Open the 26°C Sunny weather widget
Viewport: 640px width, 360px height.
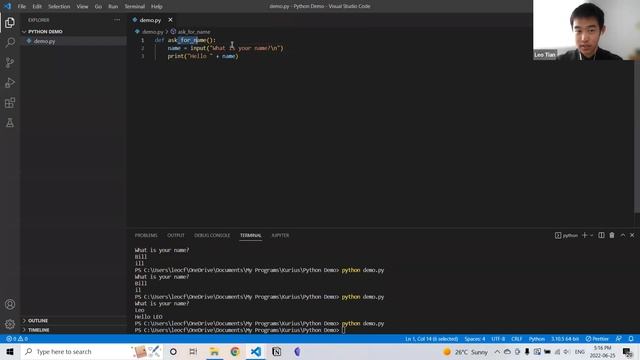click(465, 351)
